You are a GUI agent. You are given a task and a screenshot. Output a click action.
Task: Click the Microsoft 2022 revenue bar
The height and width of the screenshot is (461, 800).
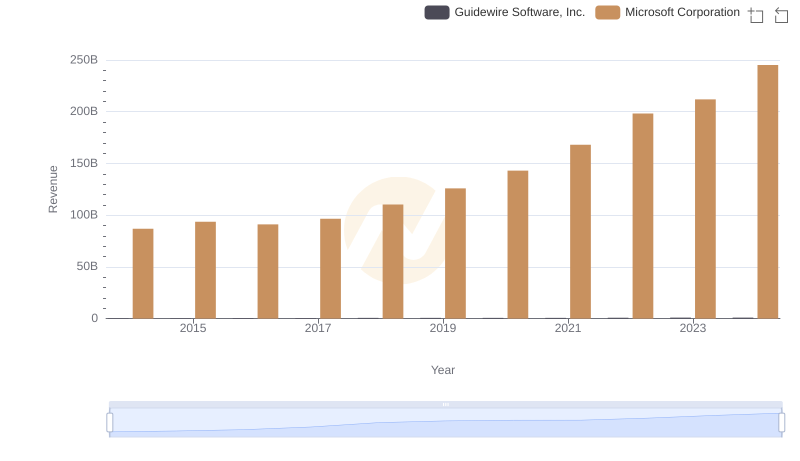643,216
